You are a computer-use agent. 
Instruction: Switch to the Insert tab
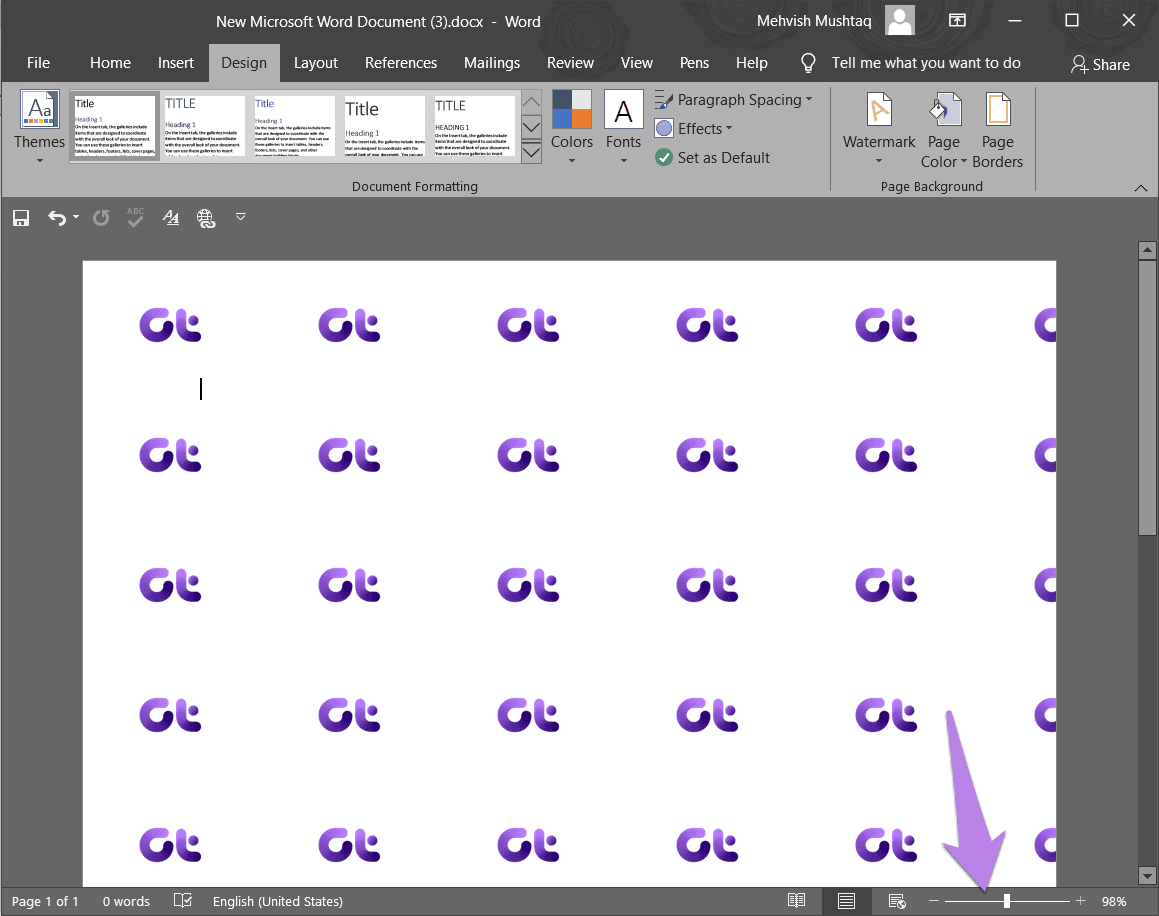point(176,63)
